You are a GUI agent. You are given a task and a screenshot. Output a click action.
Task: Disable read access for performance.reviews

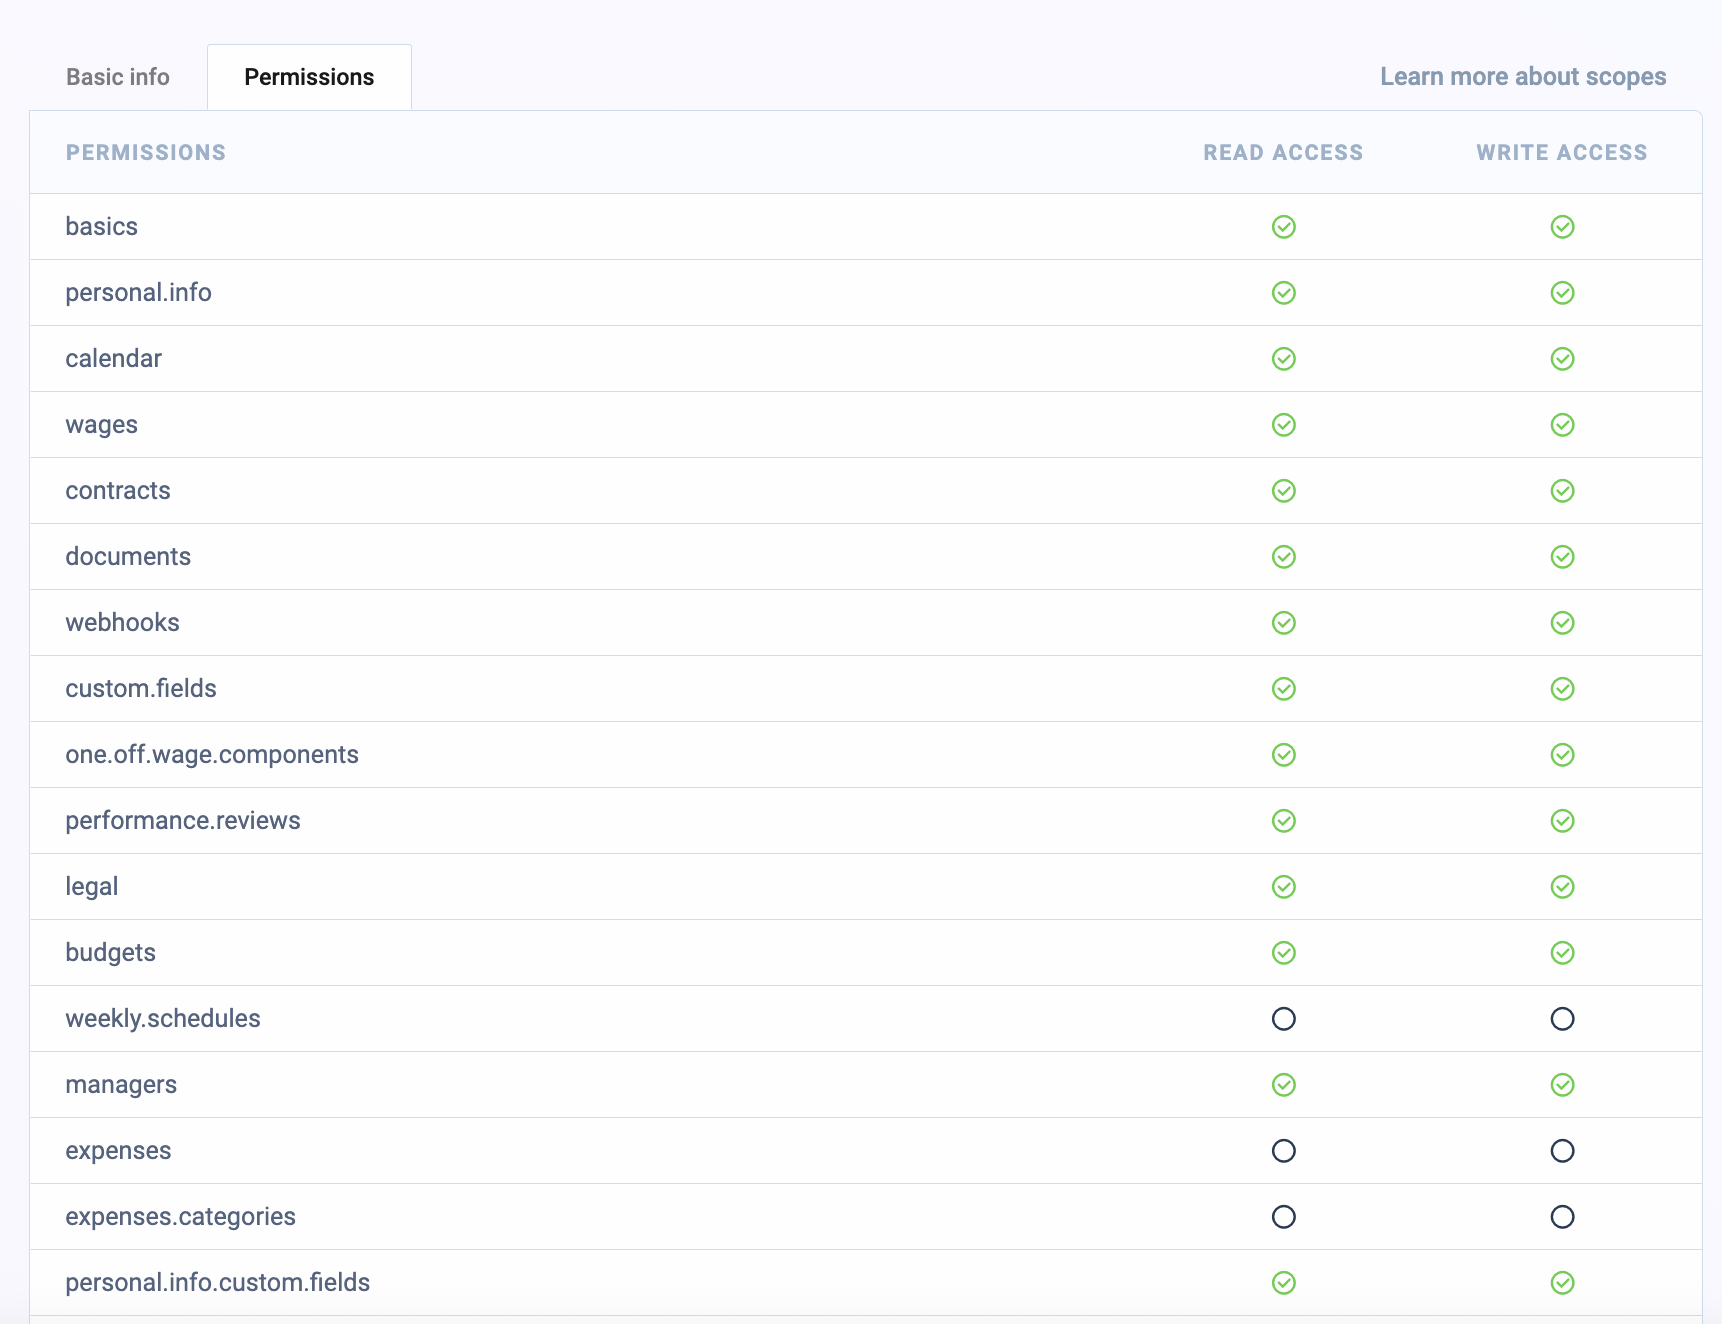(1283, 820)
